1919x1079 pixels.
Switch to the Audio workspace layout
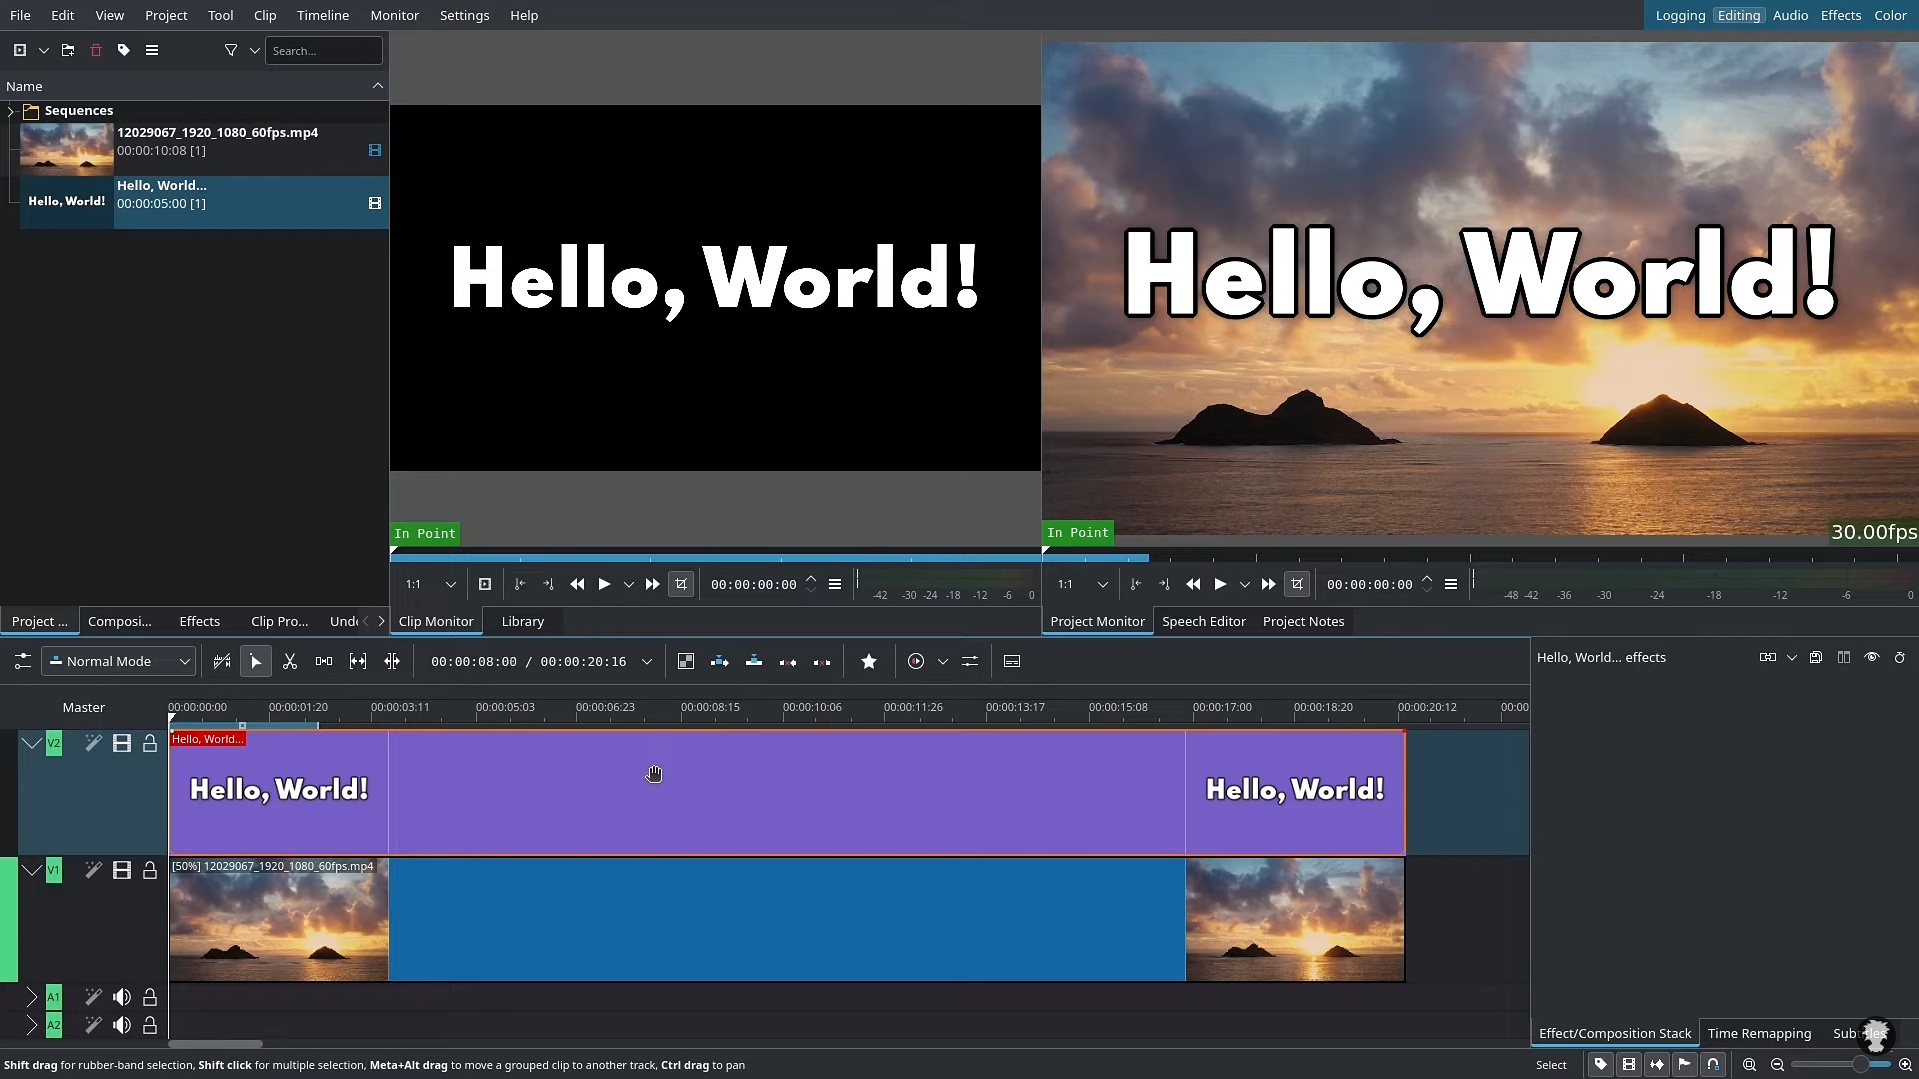tap(1789, 15)
